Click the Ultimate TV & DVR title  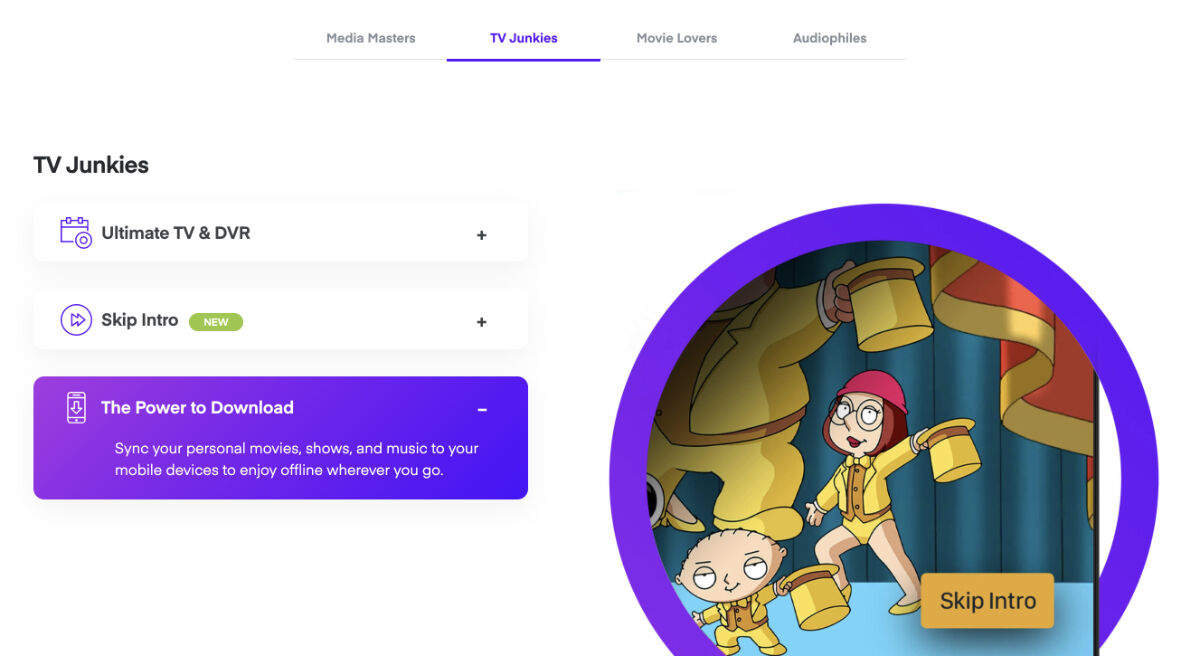176,233
